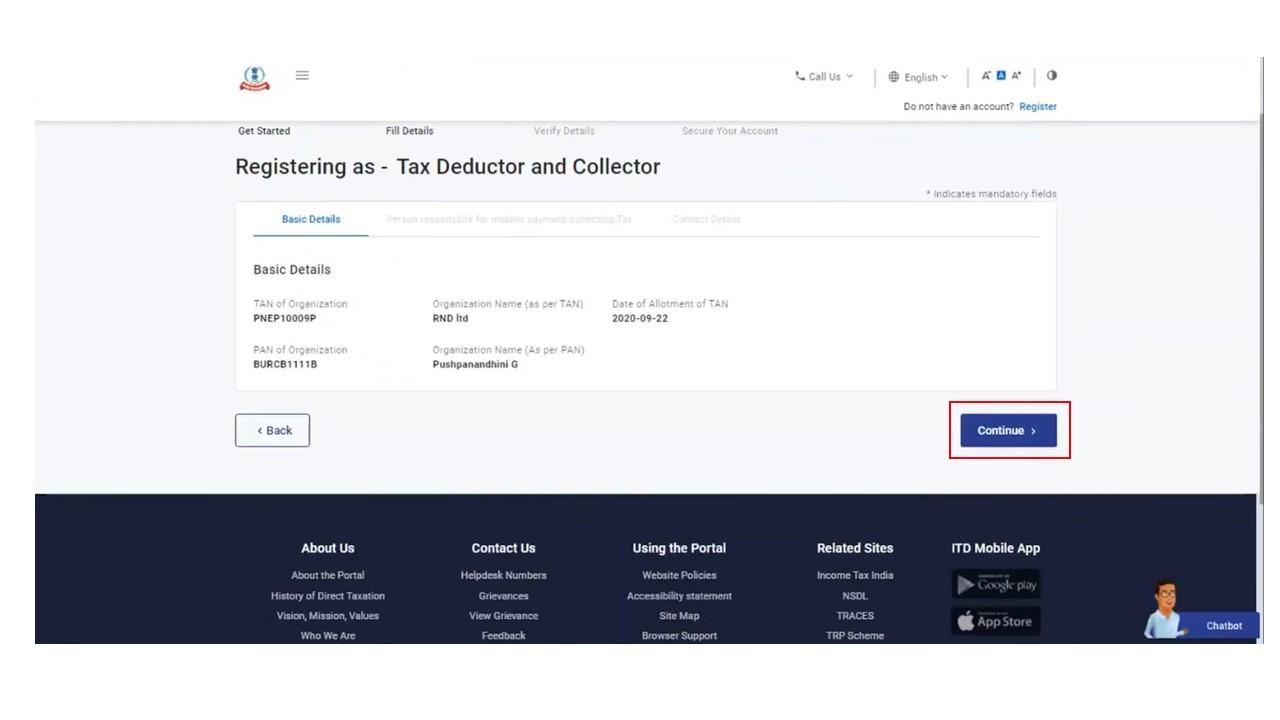Increase font size with A+ icon
The width and height of the screenshot is (1280, 720).
pos(1016,74)
